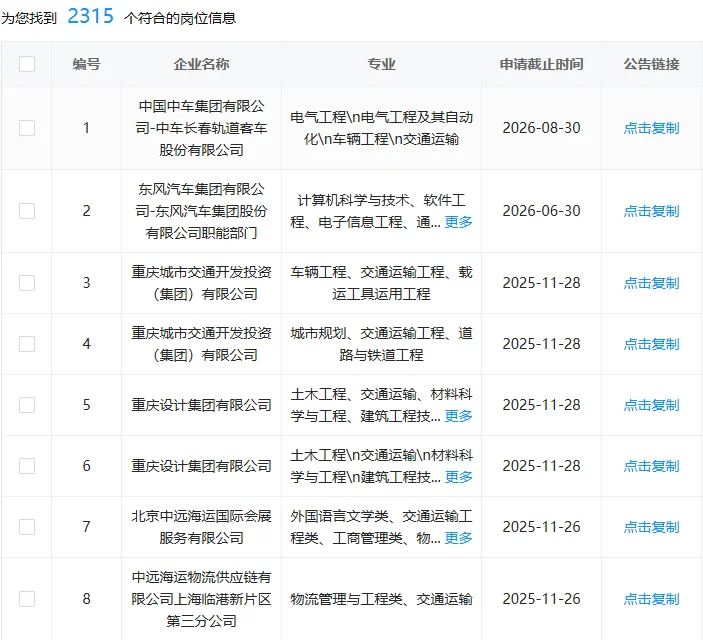Click 重庆城市交通开发投资 company in row 4
The image size is (703, 640).
coord(201,344)
